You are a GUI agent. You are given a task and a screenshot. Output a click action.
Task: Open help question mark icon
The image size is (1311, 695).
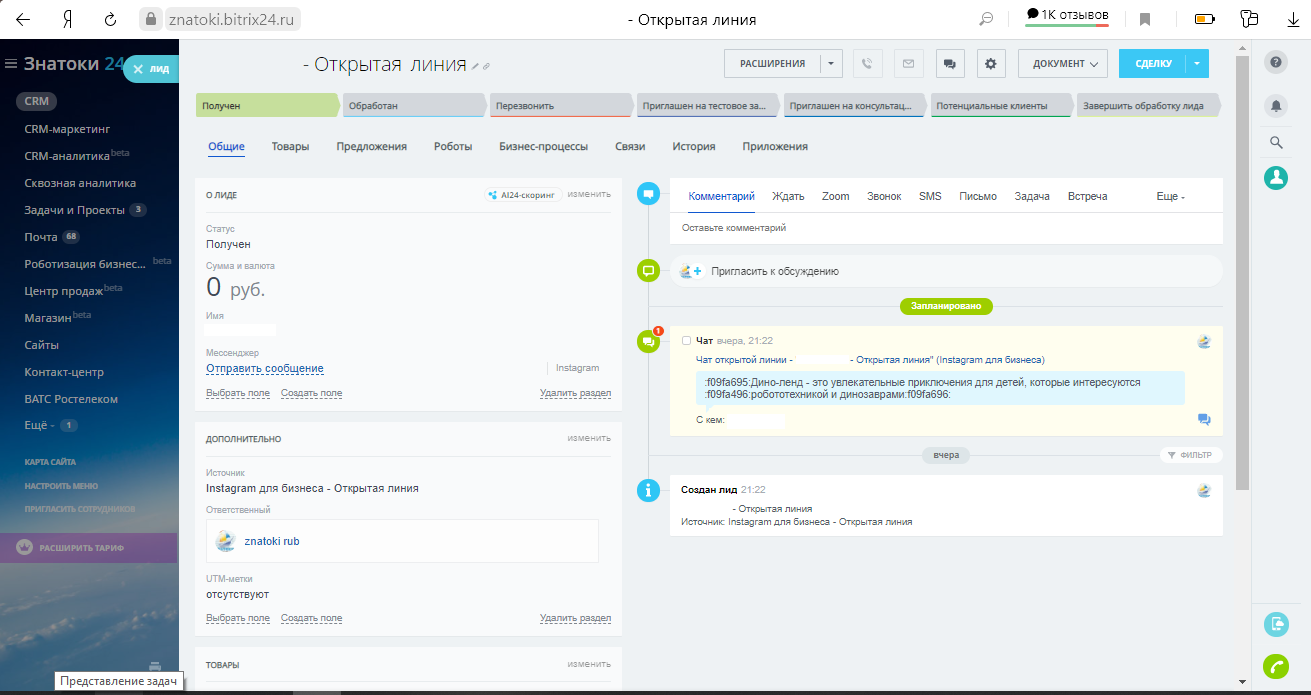tap(1276, 63)
